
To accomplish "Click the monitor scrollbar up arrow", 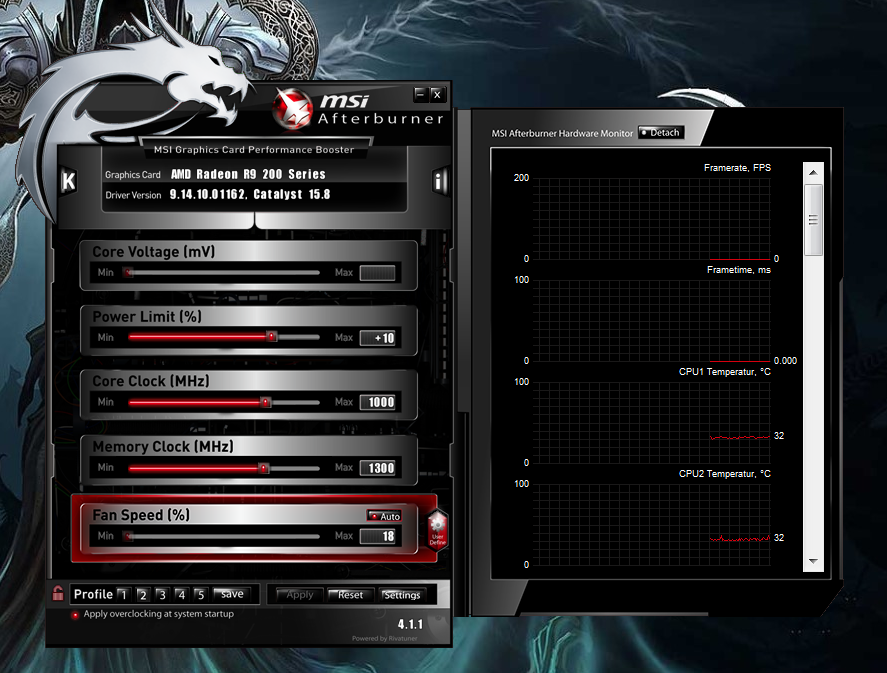I will 813,172.
